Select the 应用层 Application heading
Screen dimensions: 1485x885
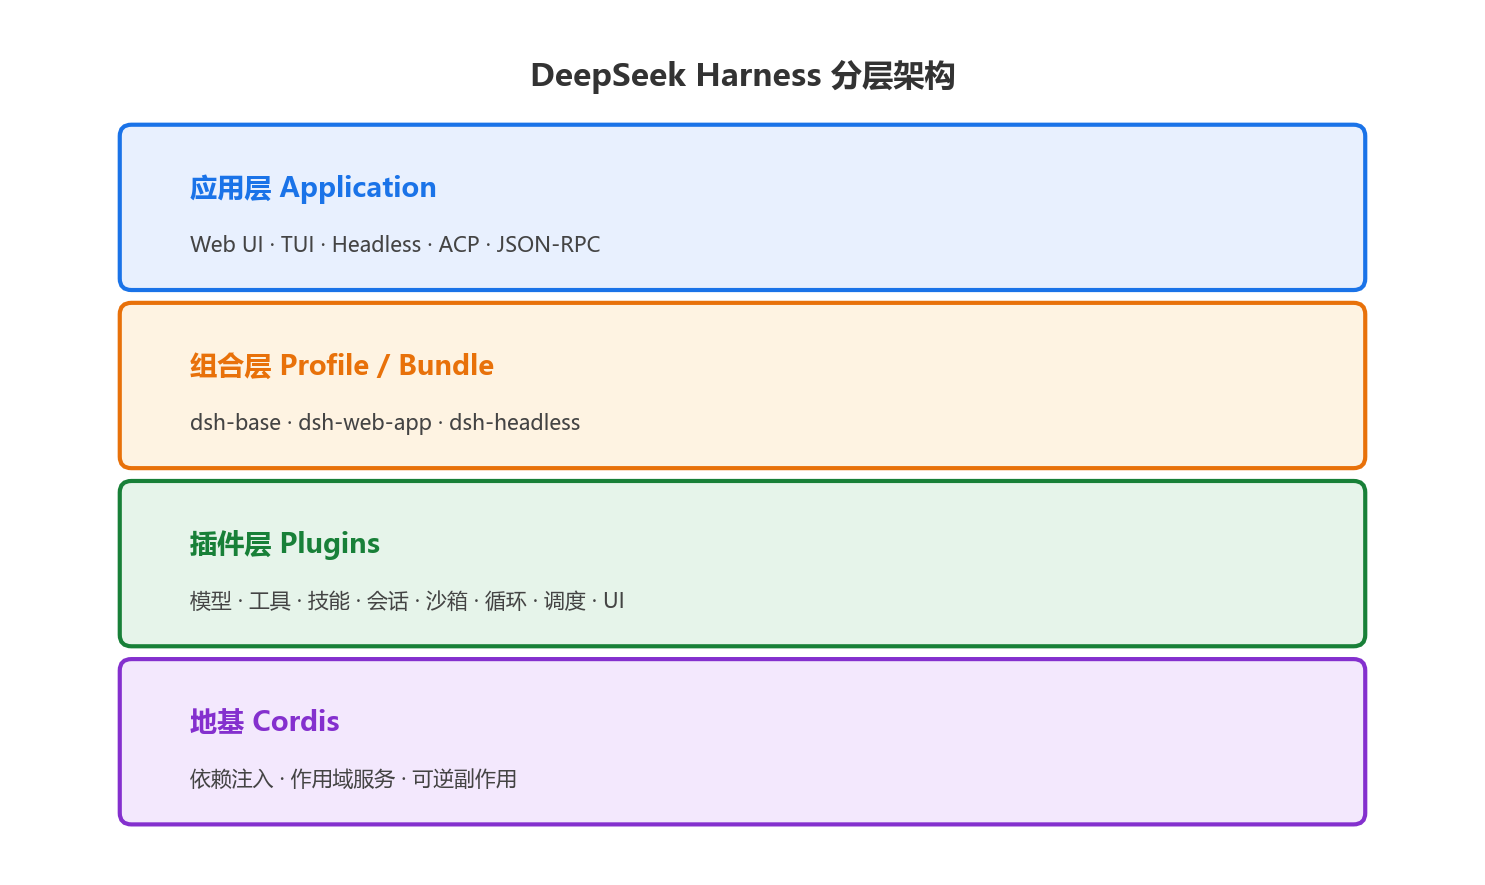coord(313,188)
